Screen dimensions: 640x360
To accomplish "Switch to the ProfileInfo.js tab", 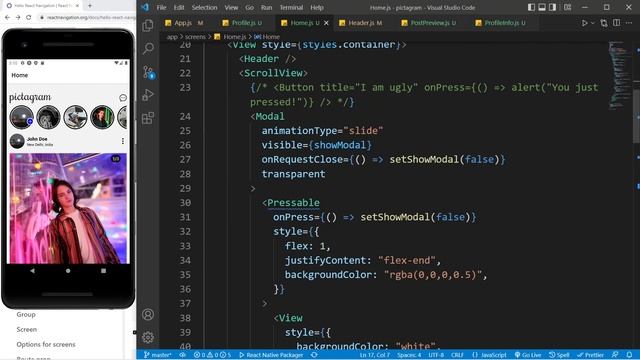I will pyautogui.click(x=504, y=23).
